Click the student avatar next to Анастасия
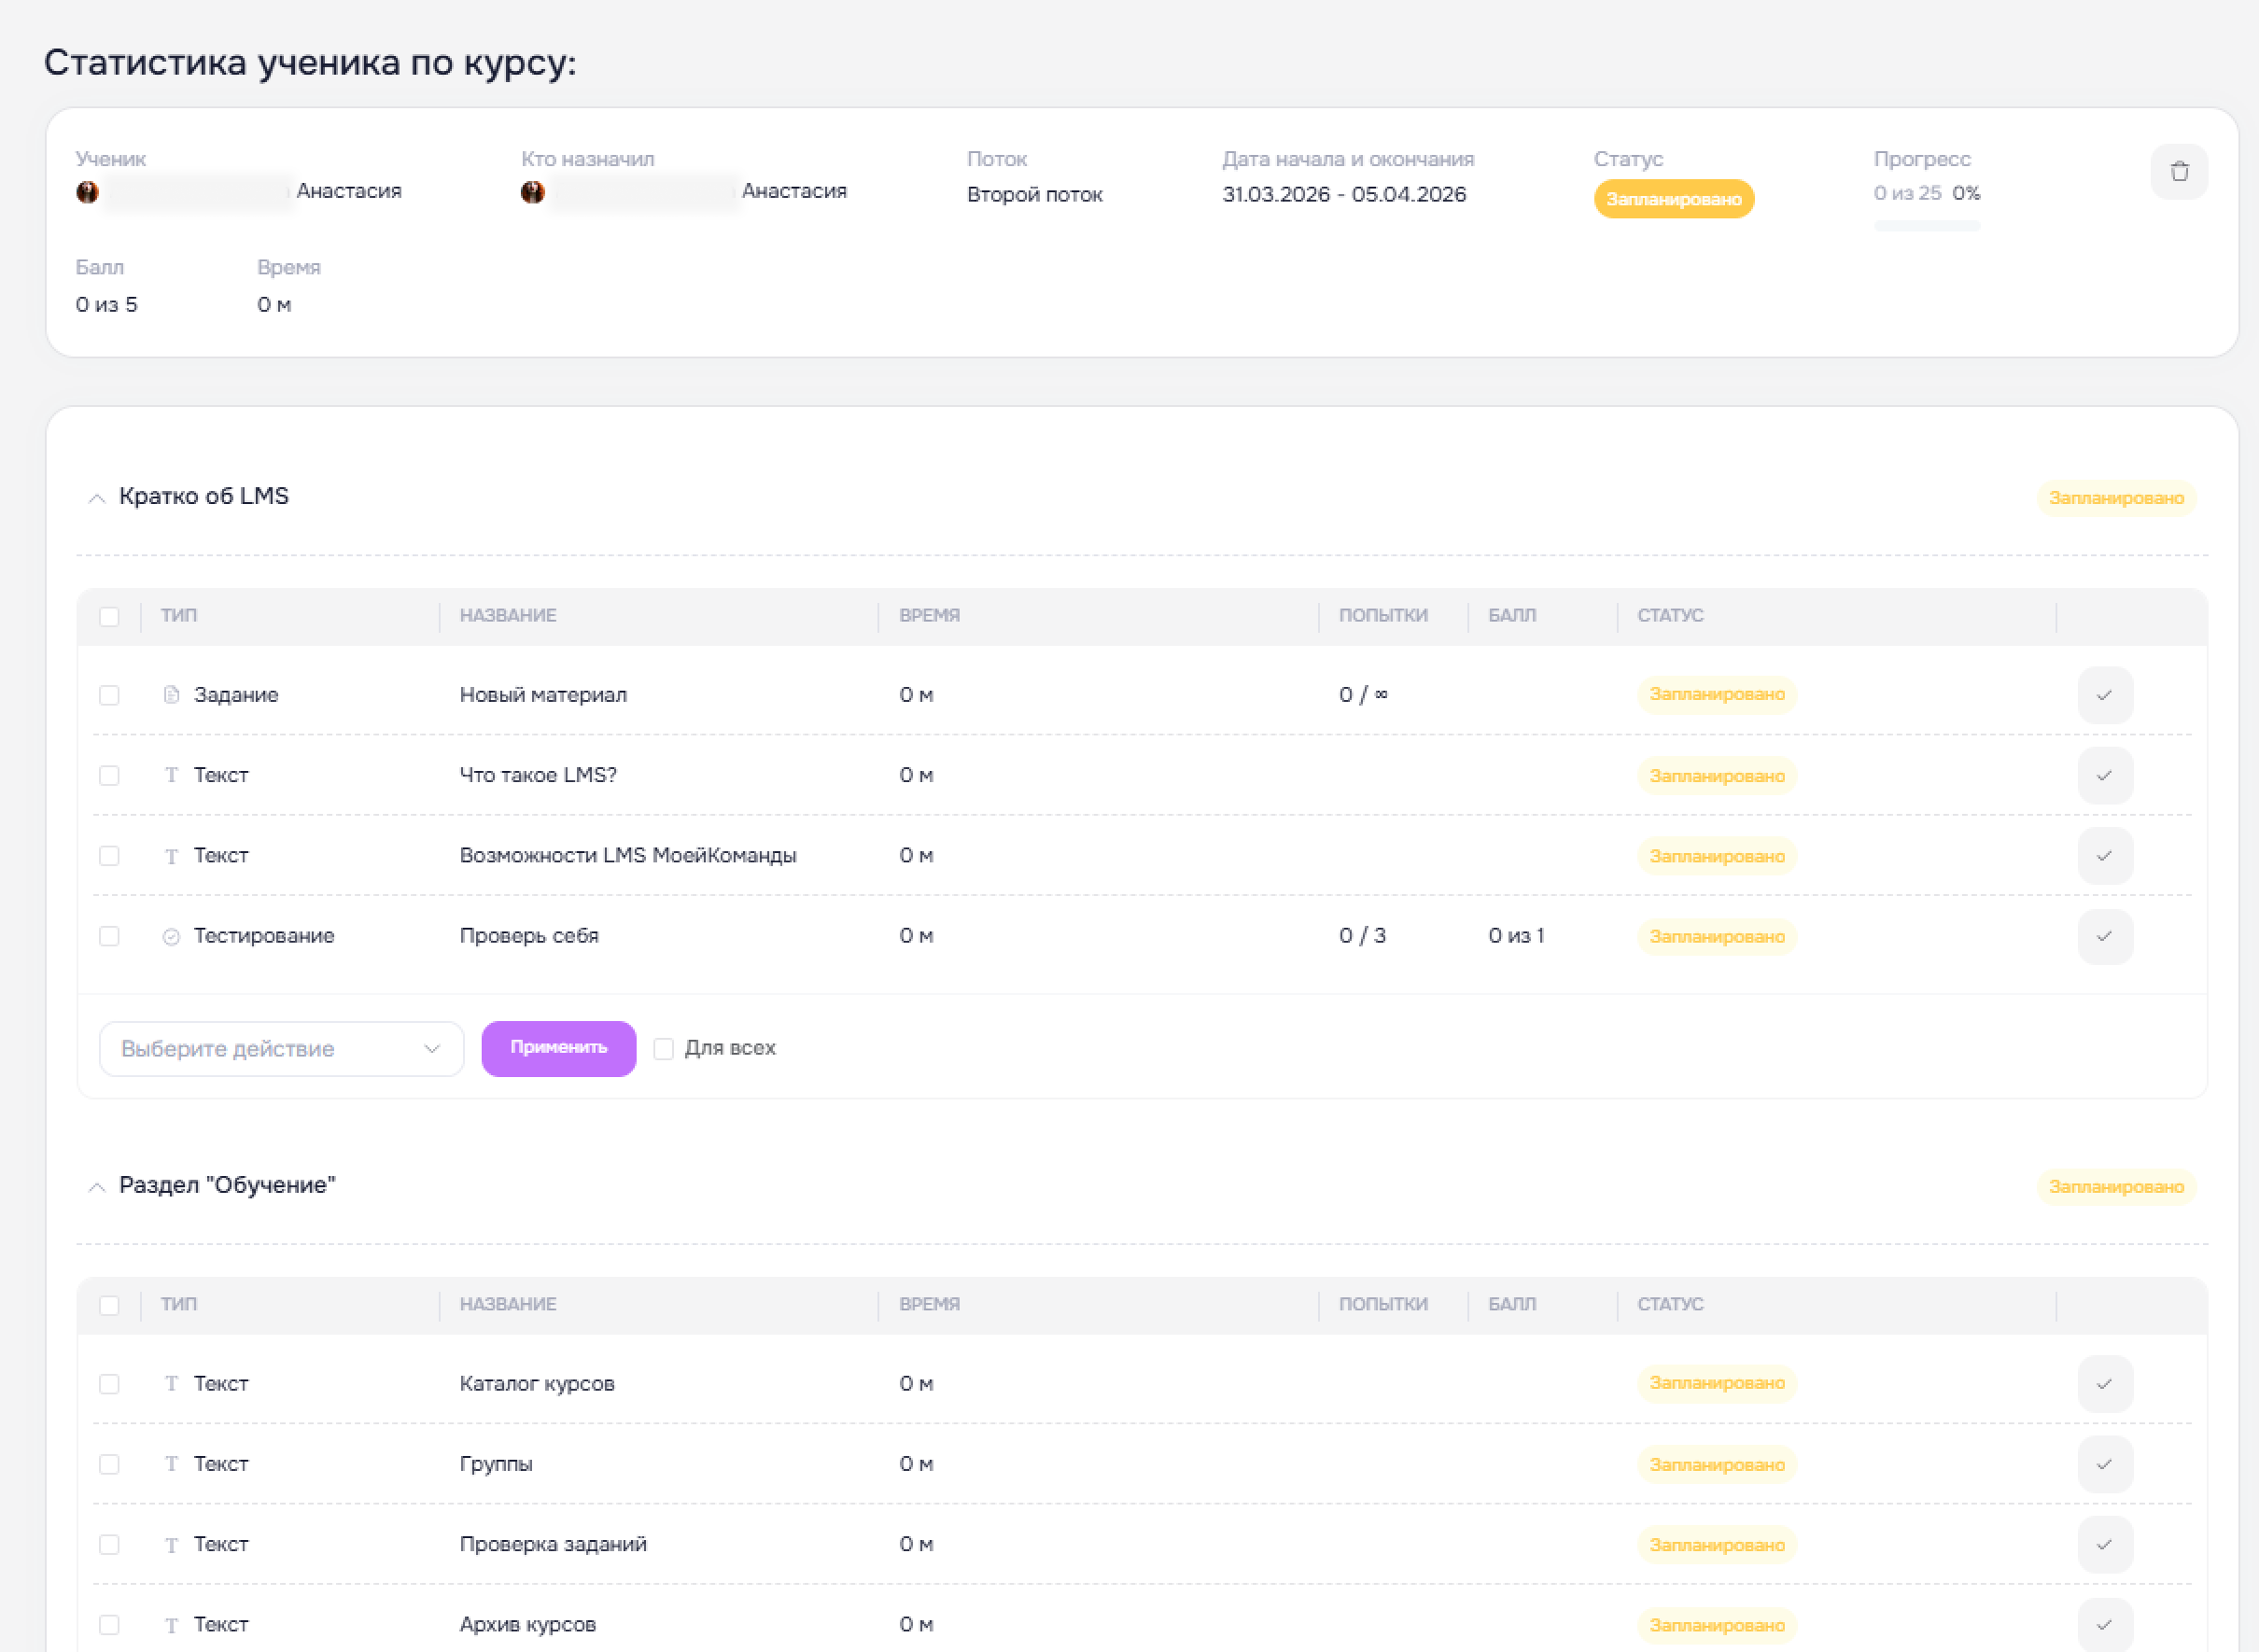The image size is (2259, 1652). pos(88,192)
